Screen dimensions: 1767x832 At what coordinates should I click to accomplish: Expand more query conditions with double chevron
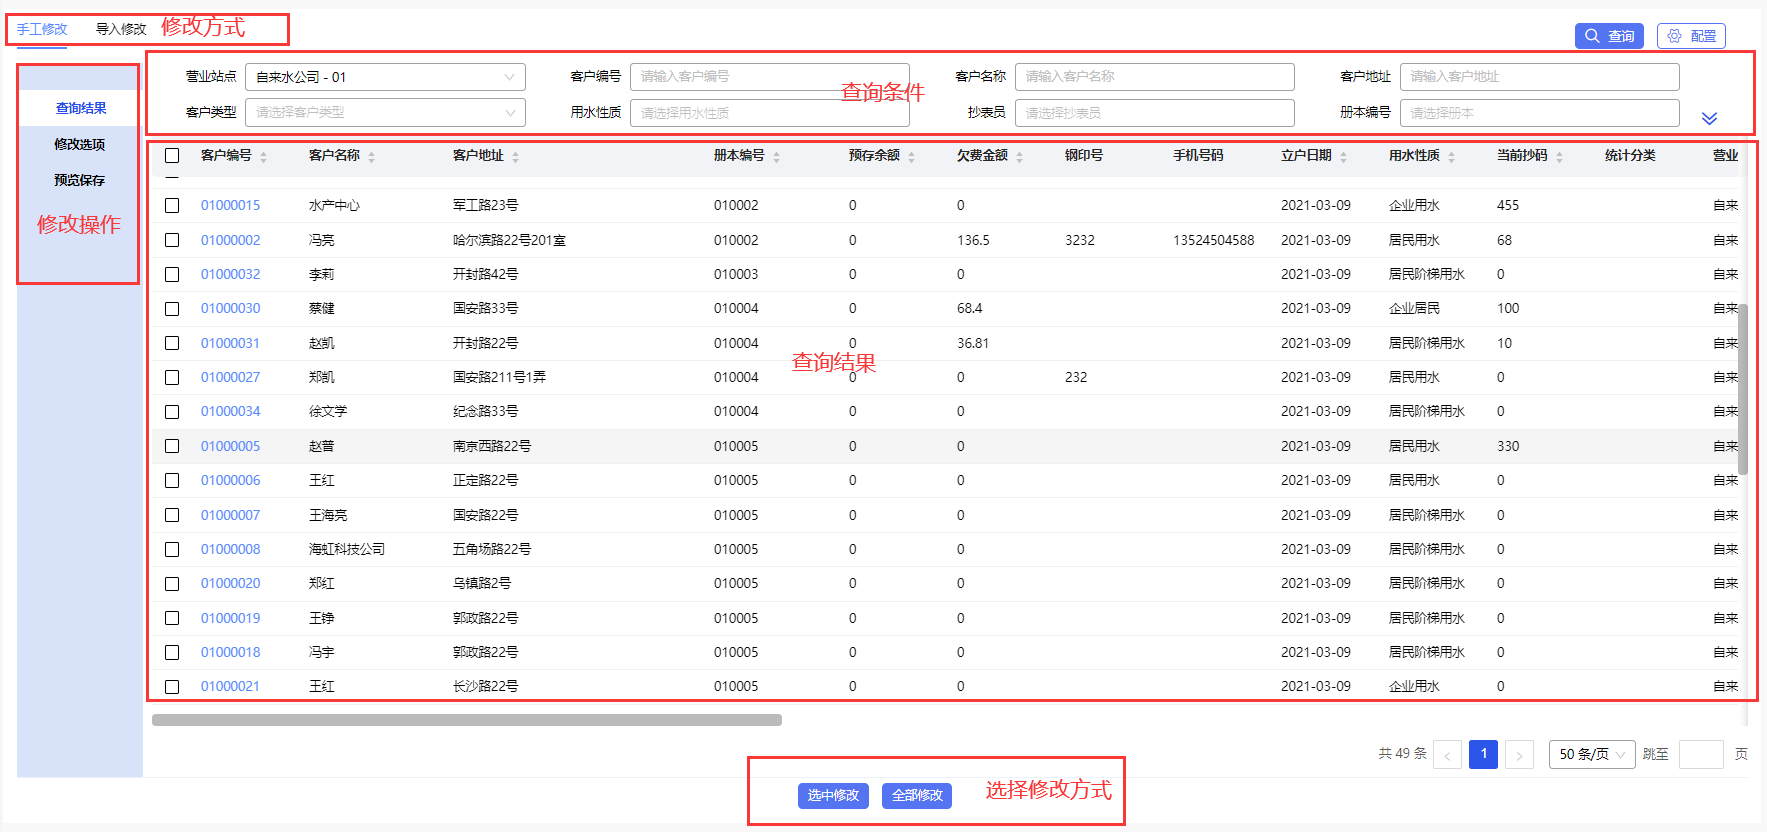pyautogui.click(x=1709, y=118)
